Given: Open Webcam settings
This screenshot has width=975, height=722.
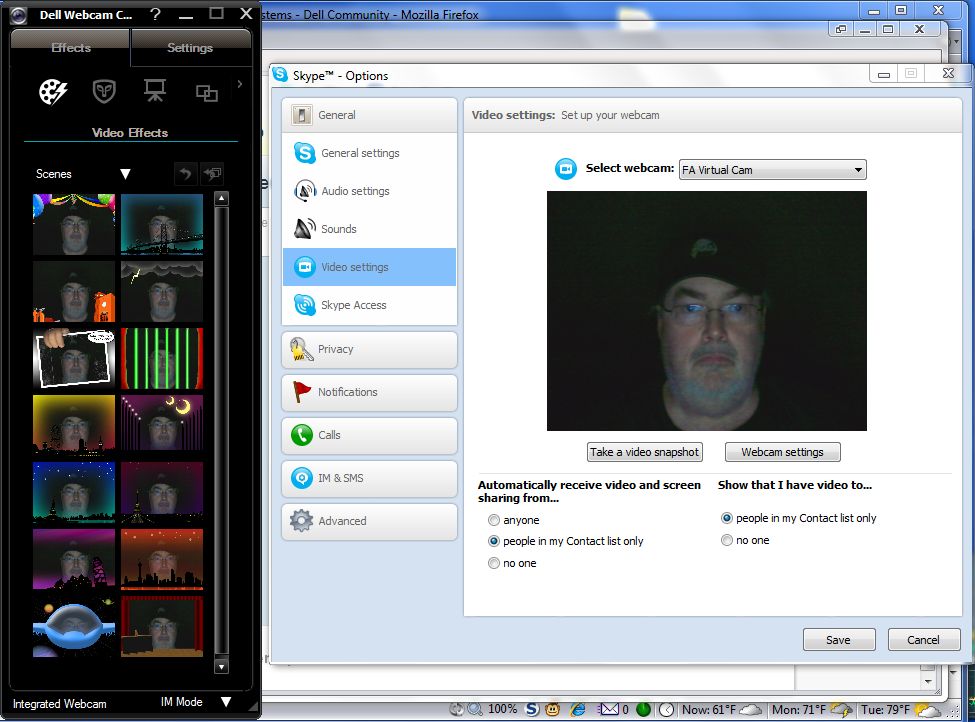Looking at the screenshot, I should coord(782,452).
